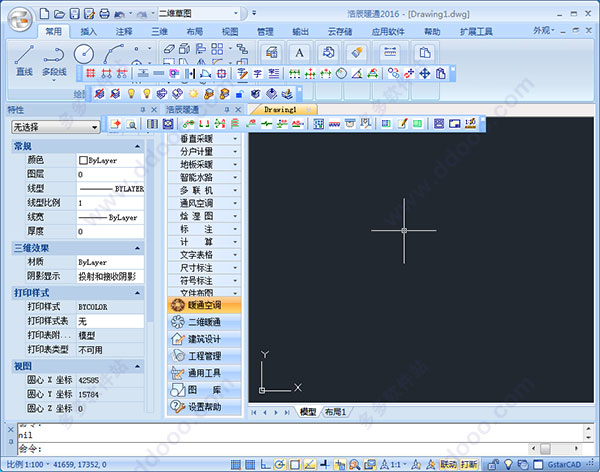
Task: Click the blue padlock unlock icon
Action: [240, 93]
